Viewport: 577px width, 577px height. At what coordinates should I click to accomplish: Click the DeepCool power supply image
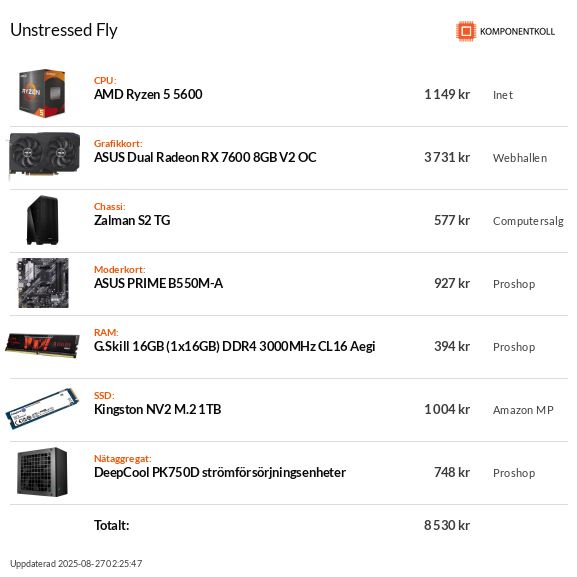coord(42,472)
